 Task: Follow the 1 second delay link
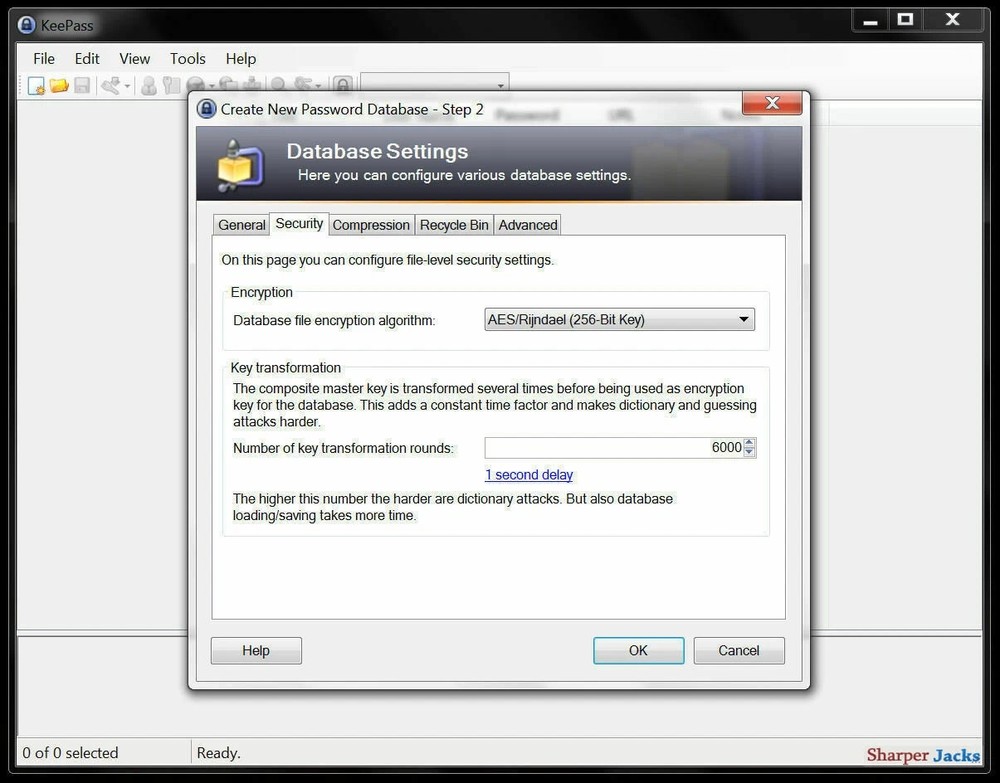(x=529, y=474)
